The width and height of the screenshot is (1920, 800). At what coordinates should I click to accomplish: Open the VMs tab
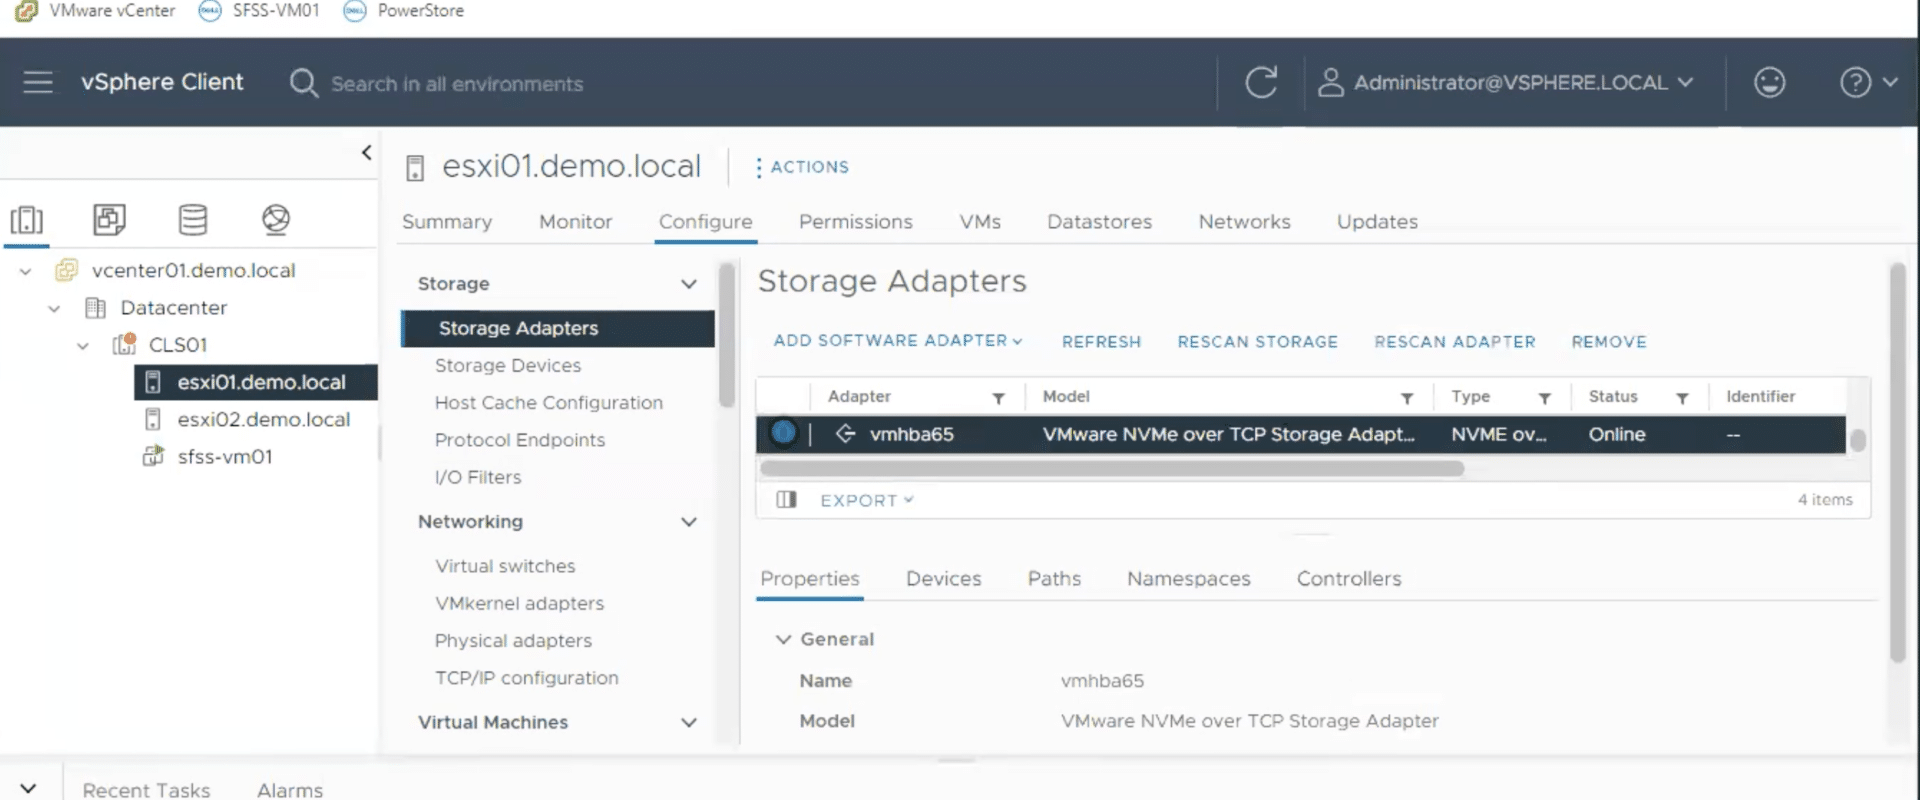979,222
